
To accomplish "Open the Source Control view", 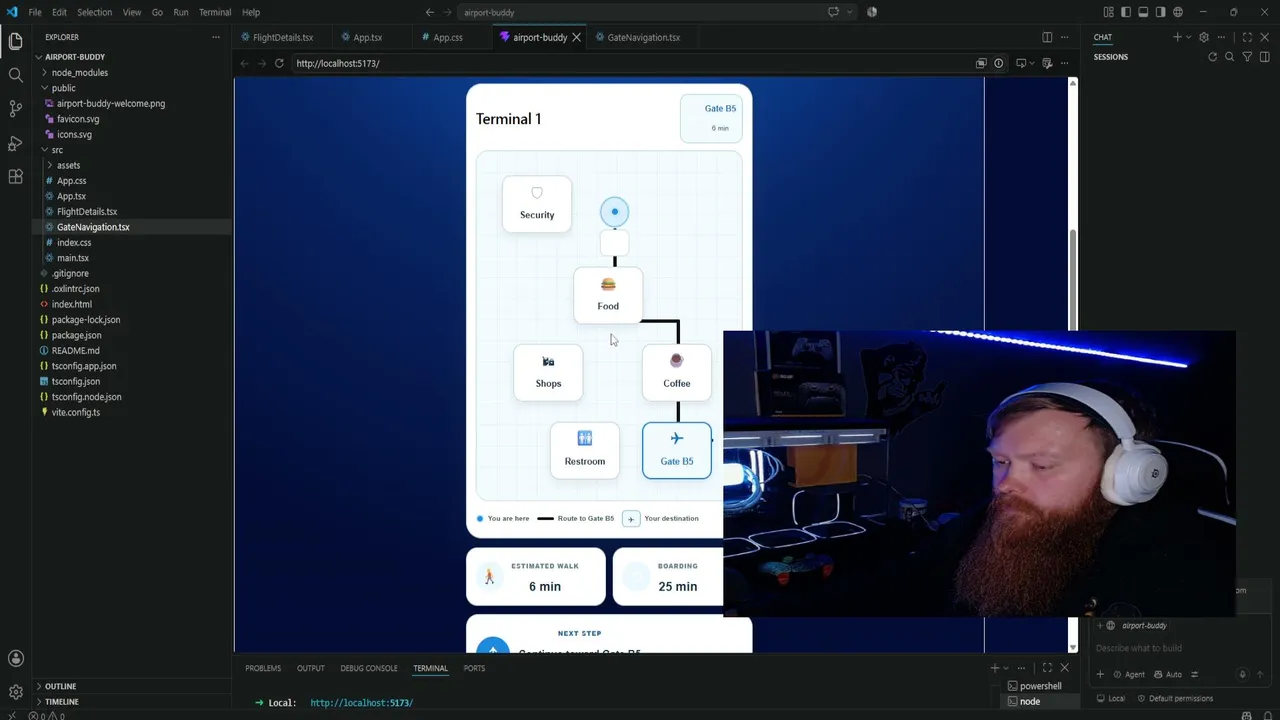I will click(x=15, y=108).
